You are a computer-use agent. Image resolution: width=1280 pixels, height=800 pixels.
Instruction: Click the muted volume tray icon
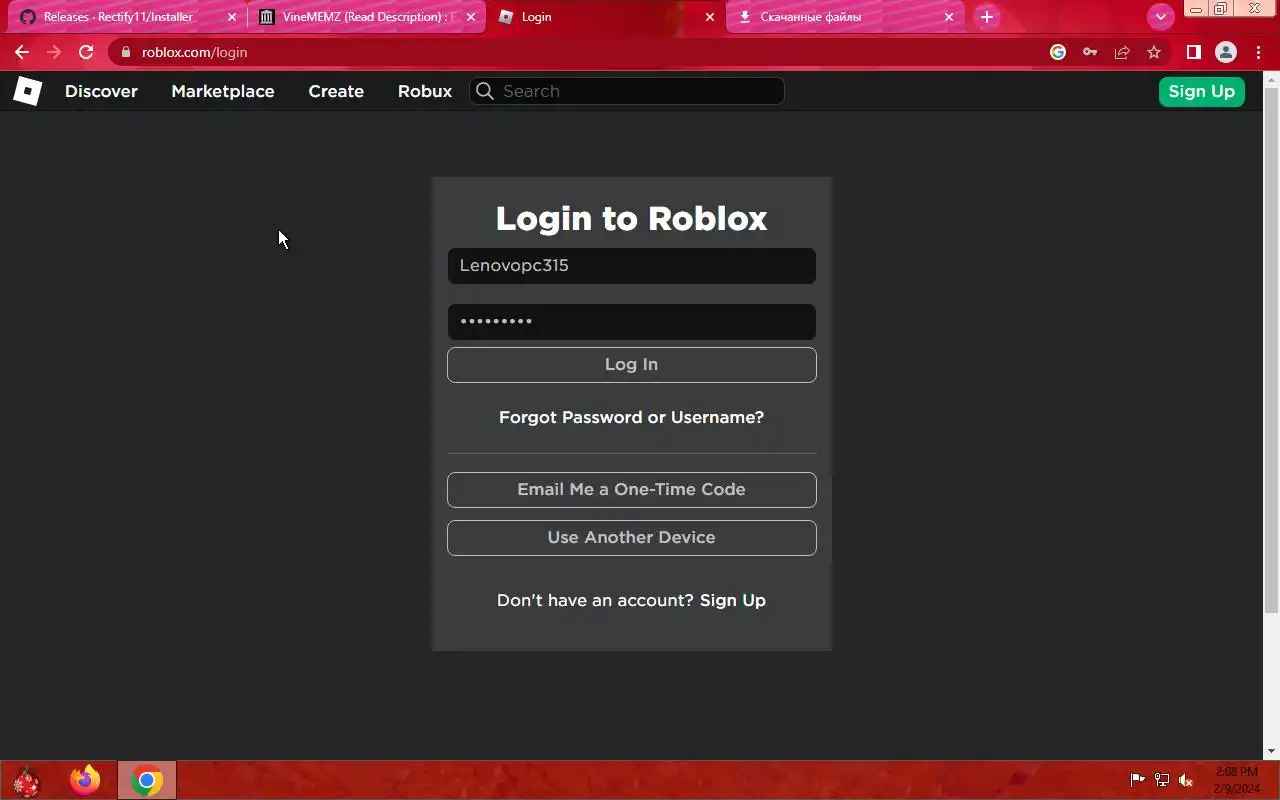pyautogui.click(x=1186, y=780)
